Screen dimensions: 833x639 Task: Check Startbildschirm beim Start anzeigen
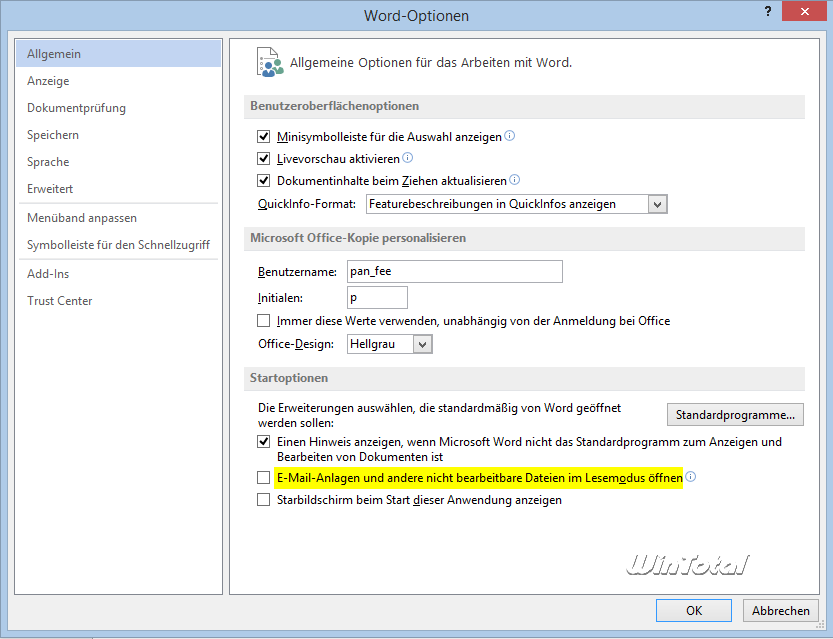tap(264, 500)
